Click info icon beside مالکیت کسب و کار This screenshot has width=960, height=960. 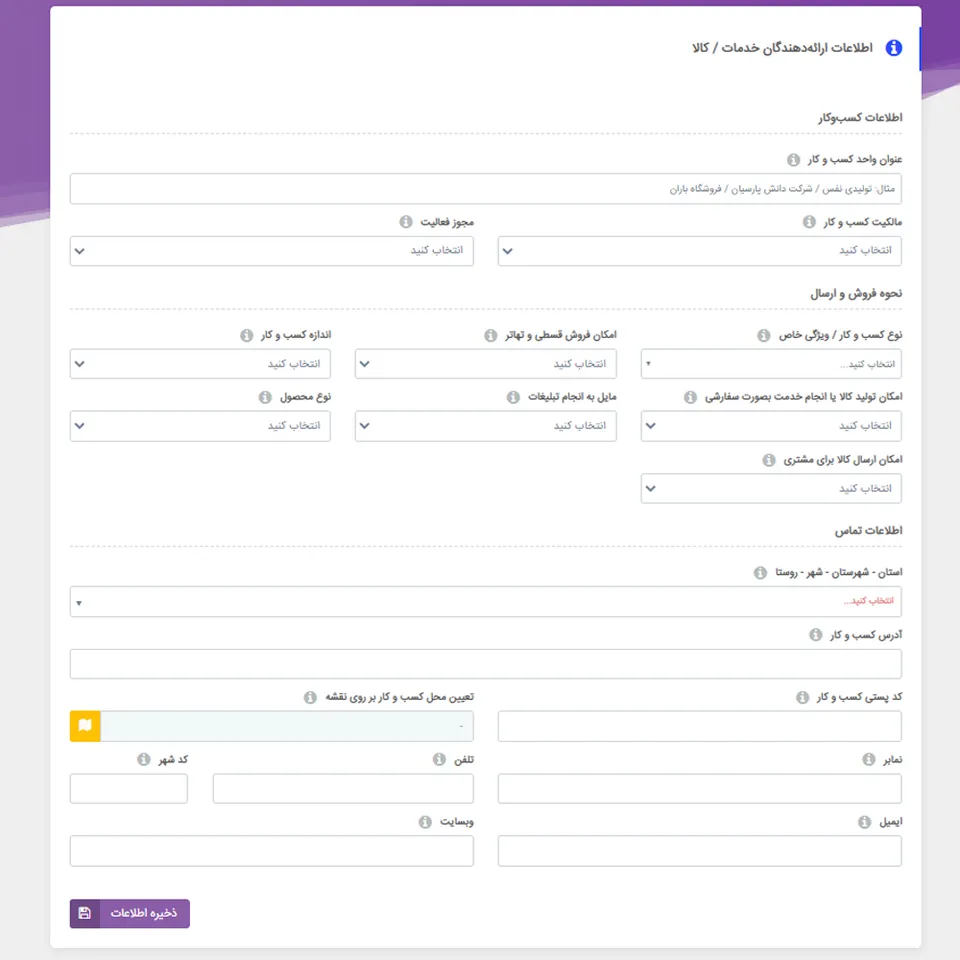pos(809,222)
